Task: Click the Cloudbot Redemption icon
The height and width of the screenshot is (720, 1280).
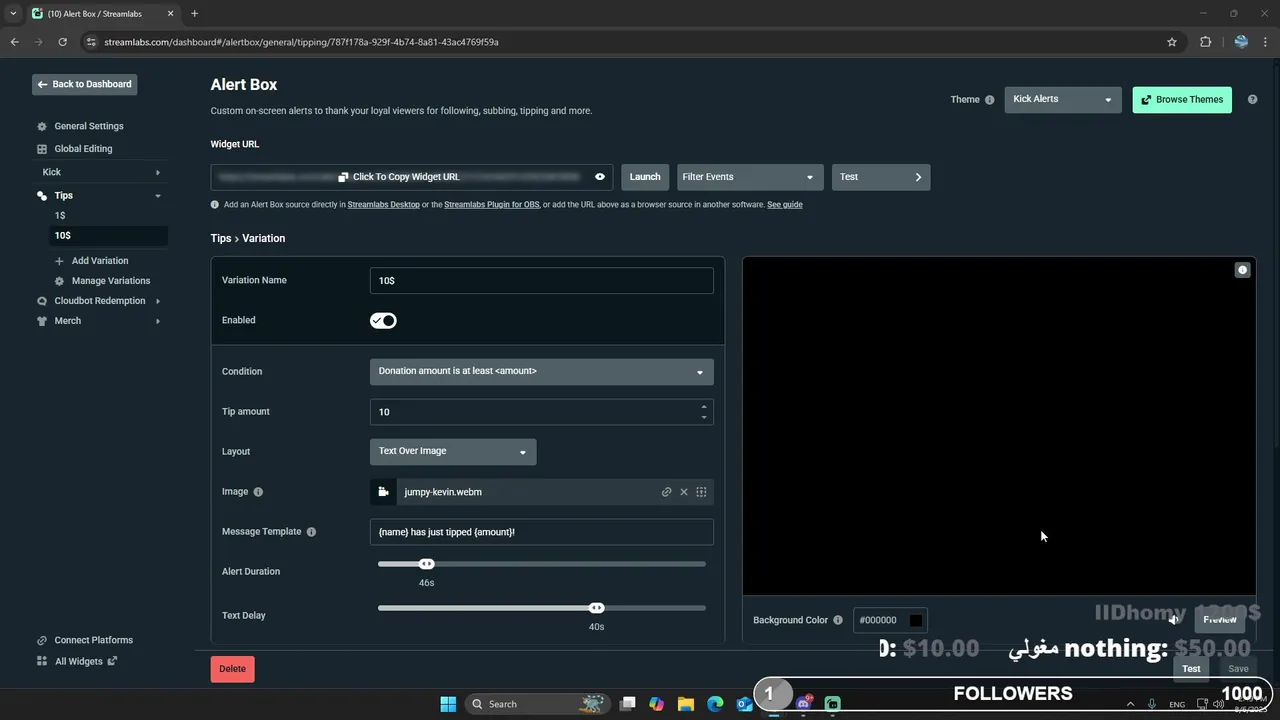Action: coord(42,301)
